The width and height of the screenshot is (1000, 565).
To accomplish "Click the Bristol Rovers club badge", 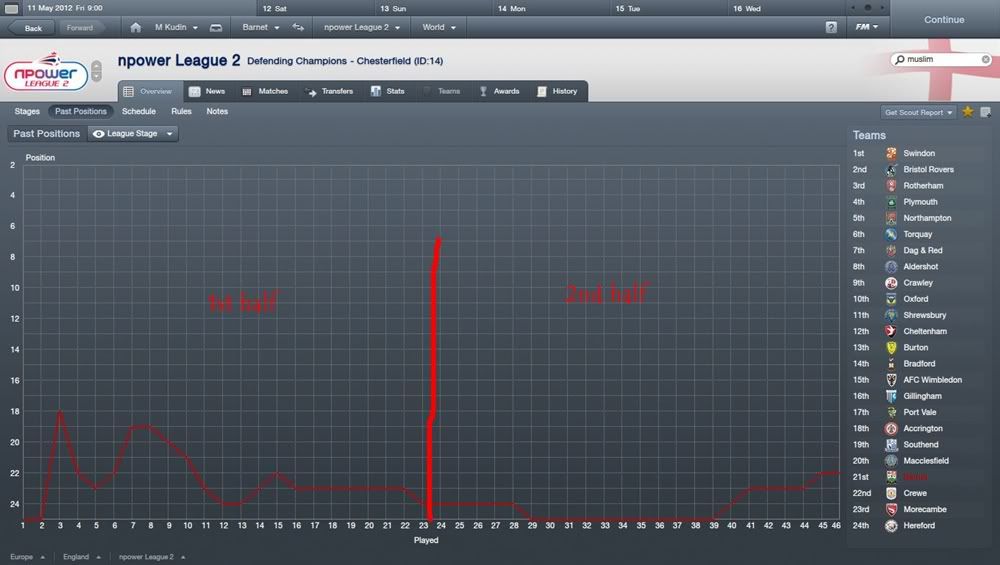I will tap(891, 170).
